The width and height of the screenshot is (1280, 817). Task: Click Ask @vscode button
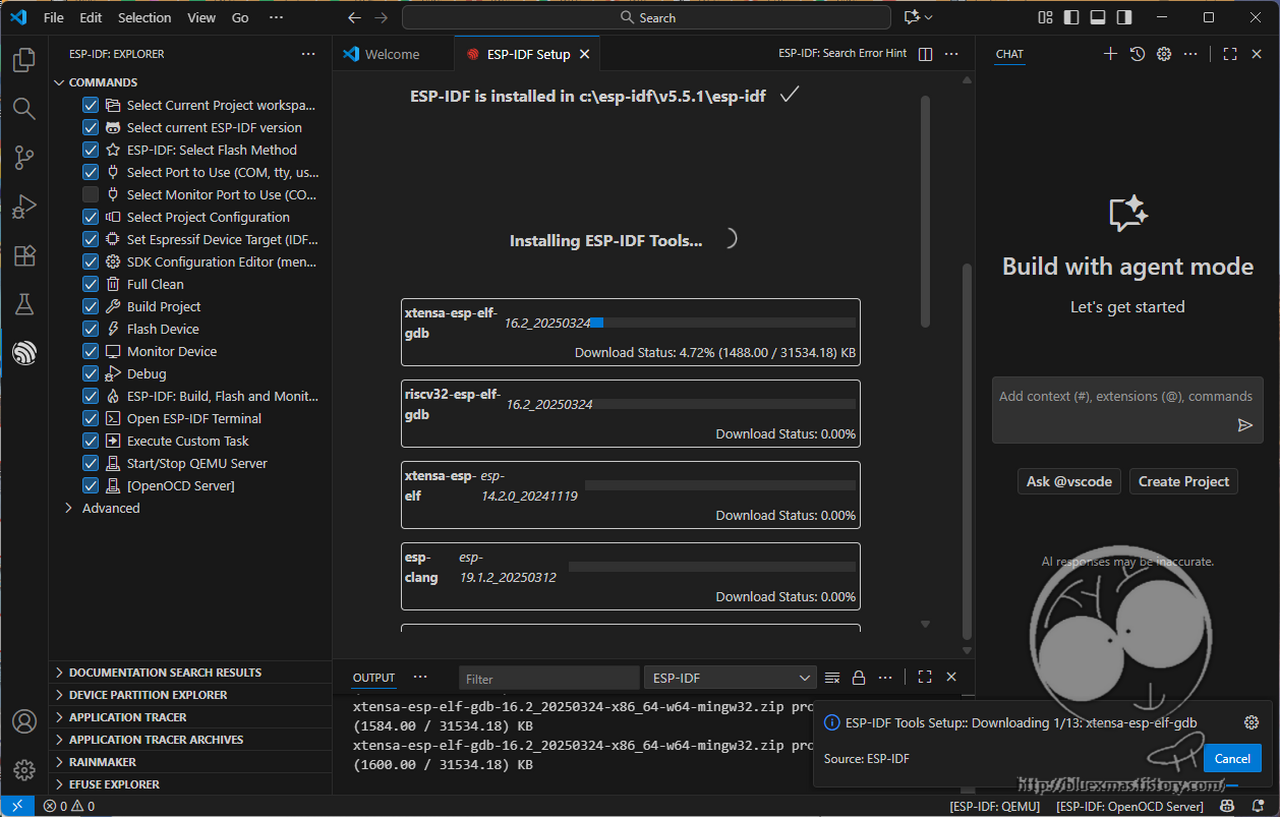(1069, 481)
